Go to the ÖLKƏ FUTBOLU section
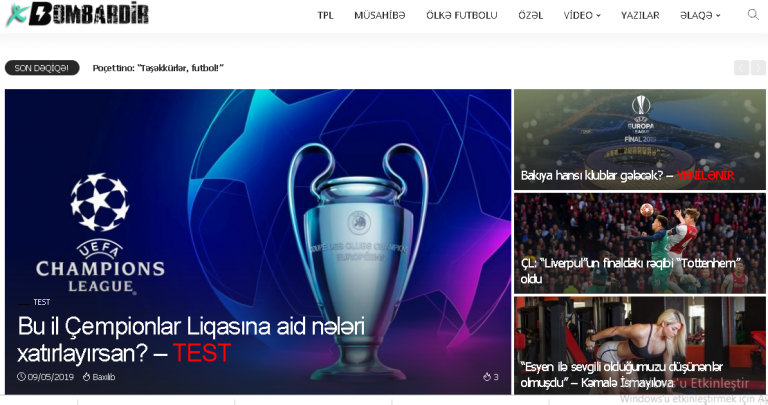 461,15
